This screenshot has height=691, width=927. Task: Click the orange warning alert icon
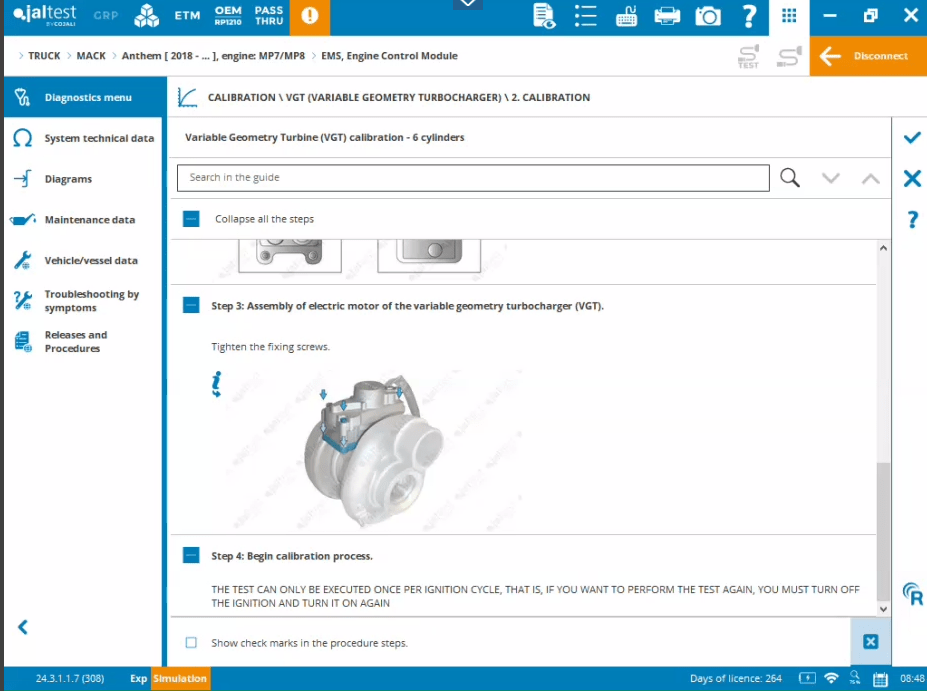[309, 16]
